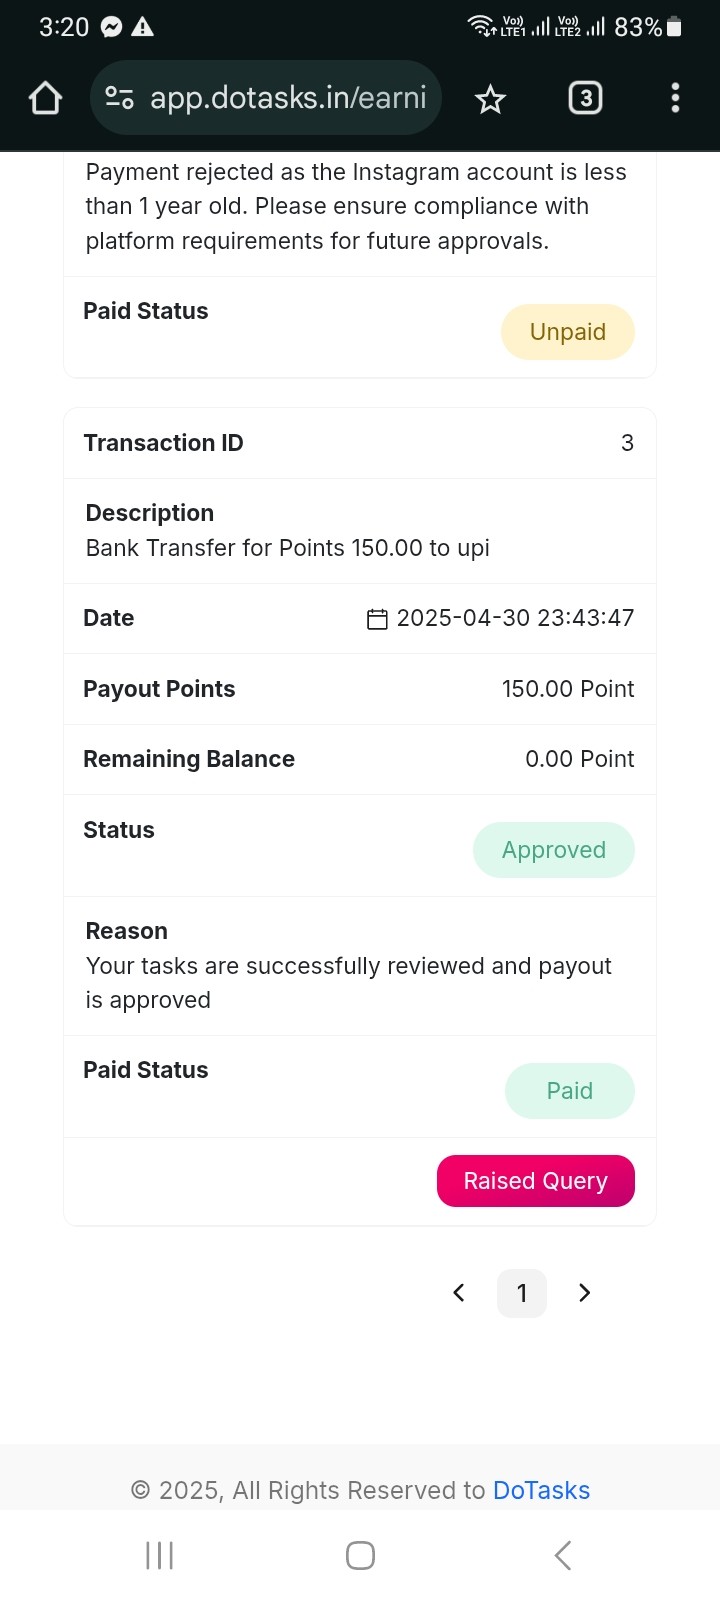Viewport: 720px width, 1600px height.
Task: Tap Android home navigation button
Action: pyautogui.click(x=360, y=1555)
